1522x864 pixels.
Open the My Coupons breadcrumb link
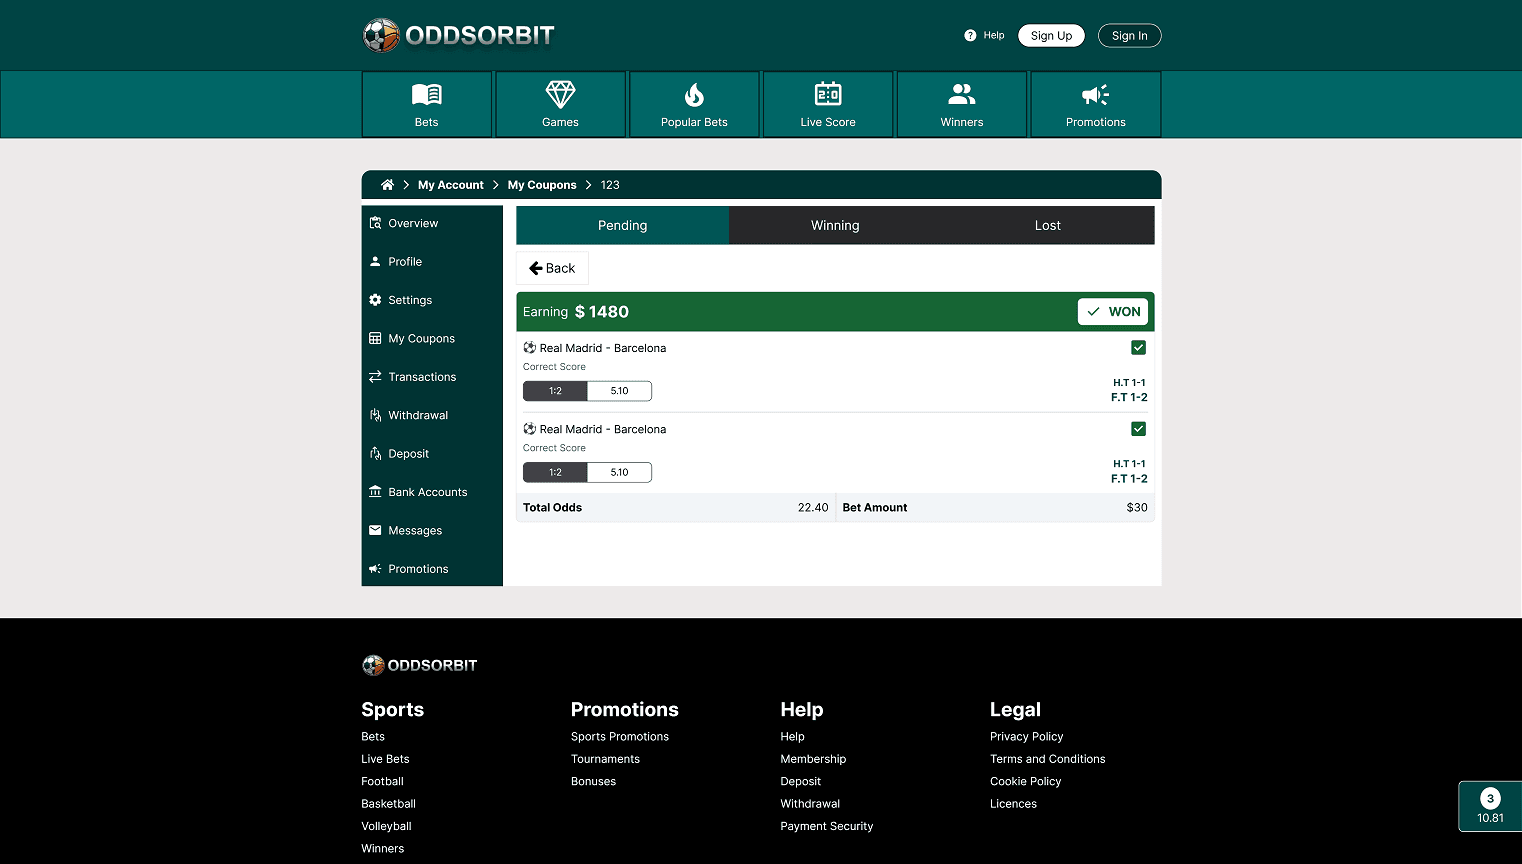542,185
